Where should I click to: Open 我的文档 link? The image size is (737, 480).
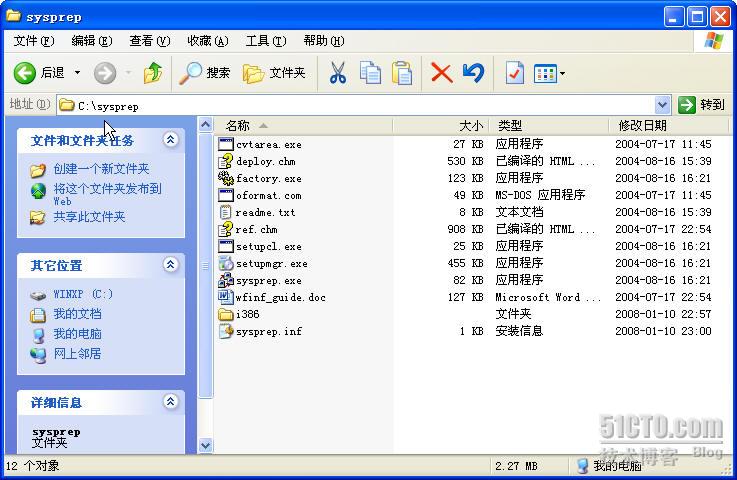(77, 314)
